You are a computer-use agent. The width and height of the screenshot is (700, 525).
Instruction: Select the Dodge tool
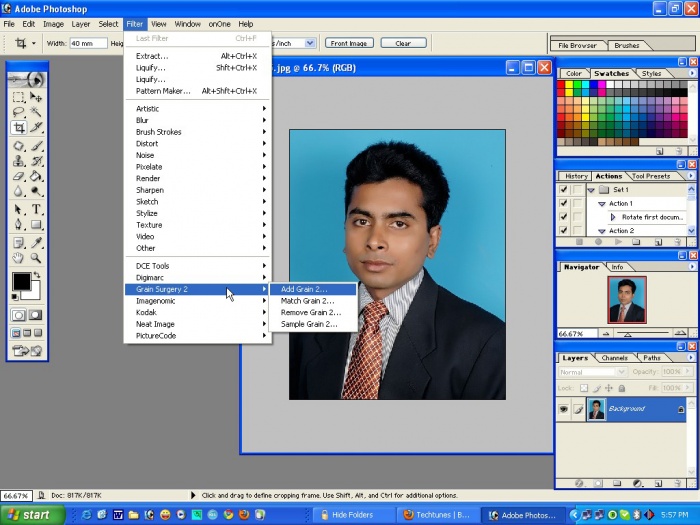[x=36, y=192]
